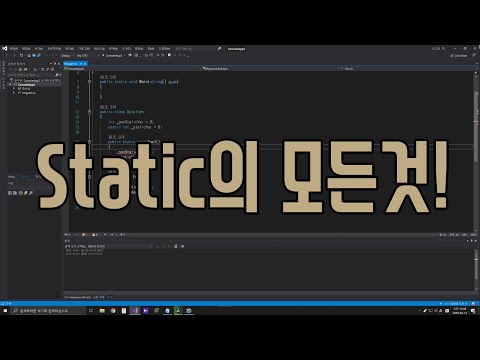
Task: Open the 도움말 (Help) menu
Action: (164, 49)
